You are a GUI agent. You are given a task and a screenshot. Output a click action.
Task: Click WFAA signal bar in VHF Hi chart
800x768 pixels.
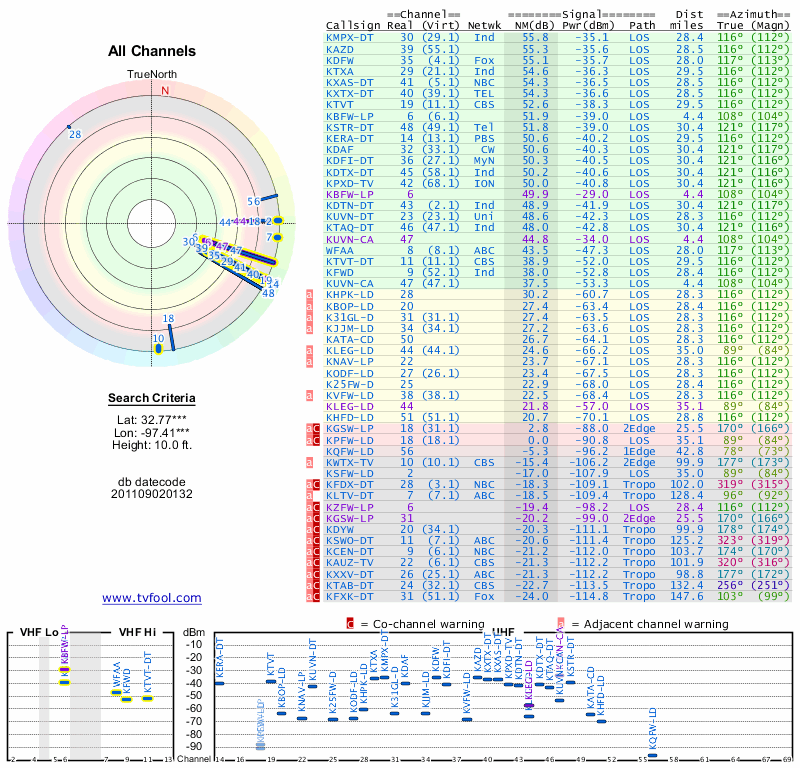point(117,692)
